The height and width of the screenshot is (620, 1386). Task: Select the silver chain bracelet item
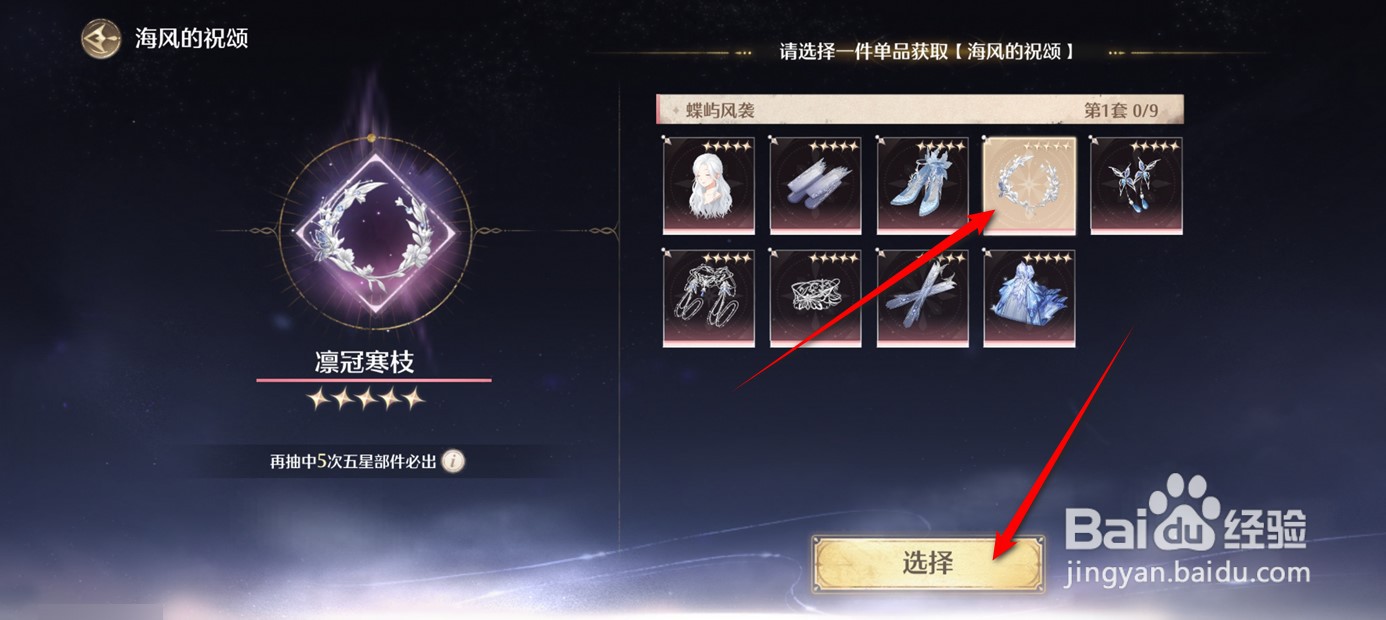(709, 299)
